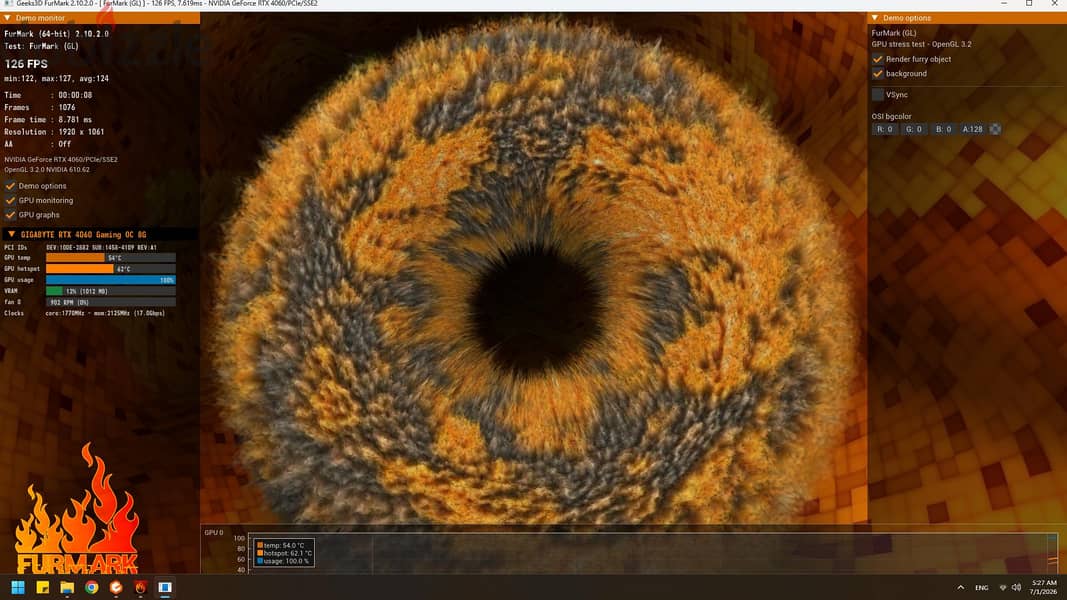Screen dimensions: 1067x600
Task: Click the graph legend temp: 54.0 °C
Action: pyautogui.click(x=284, y=546)
